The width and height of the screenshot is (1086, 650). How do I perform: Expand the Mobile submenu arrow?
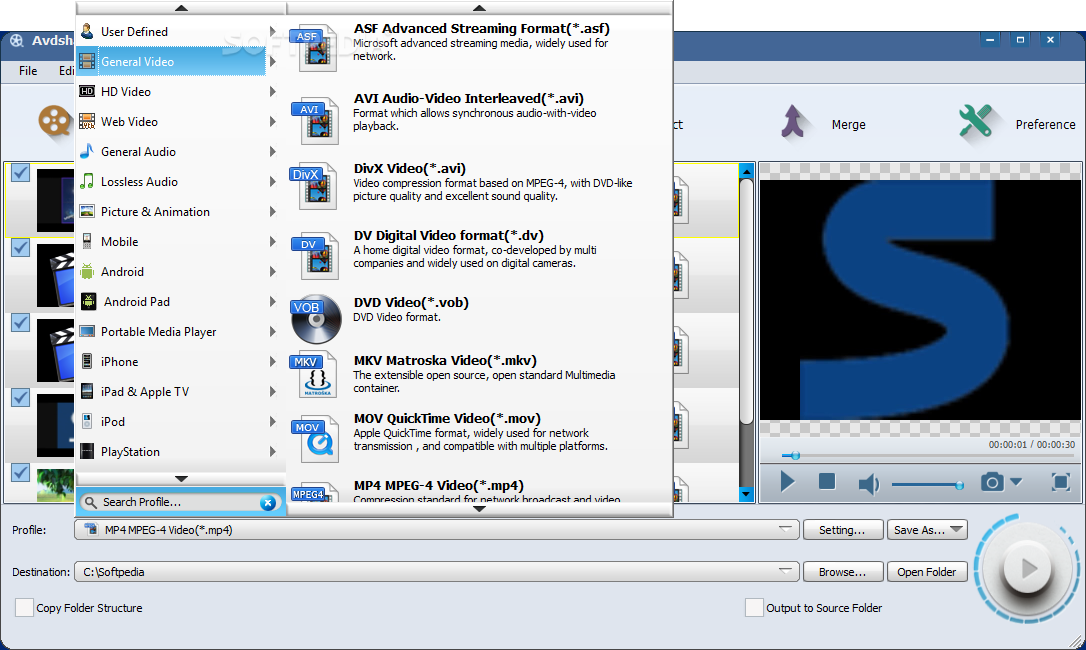pyautogui.click(x=273, y=241)
